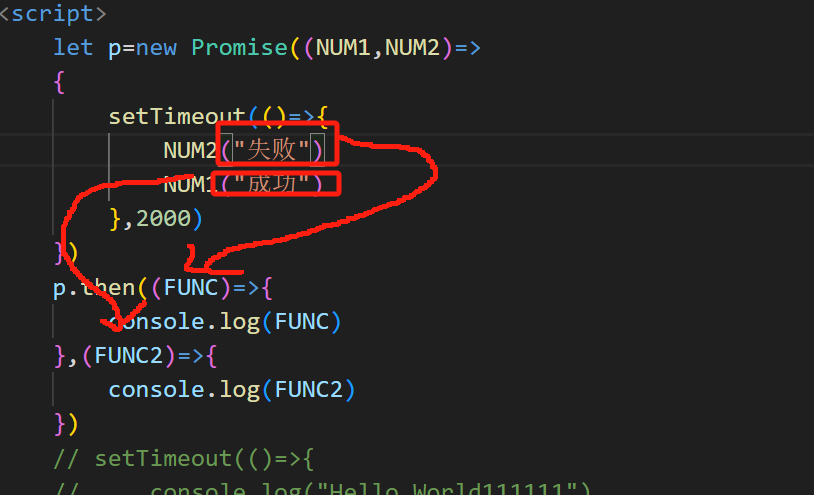Click the 'Promise' class name
The width and height of the screenshot is (814, 495).
(239, 48)
